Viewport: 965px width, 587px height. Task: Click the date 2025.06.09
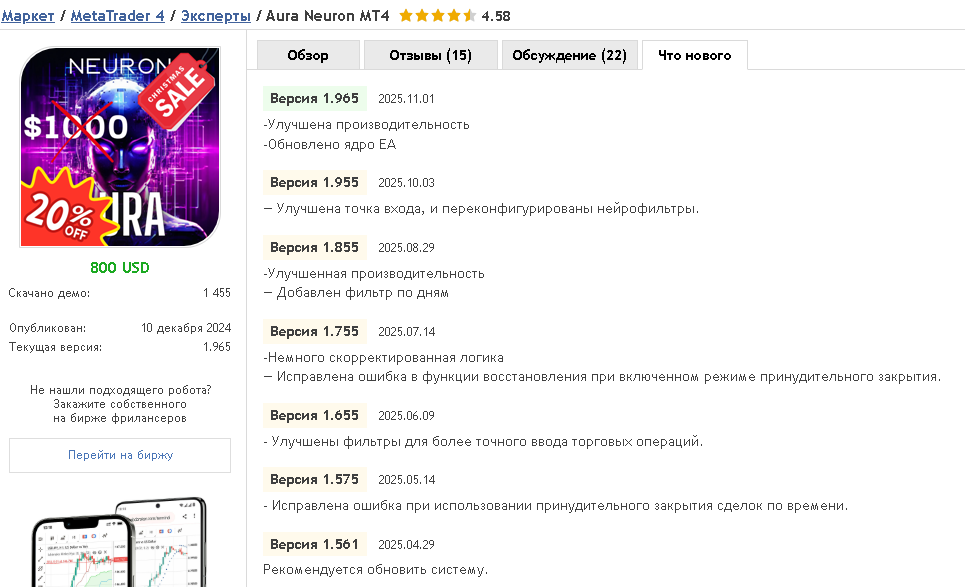click(x=406, y=416)
